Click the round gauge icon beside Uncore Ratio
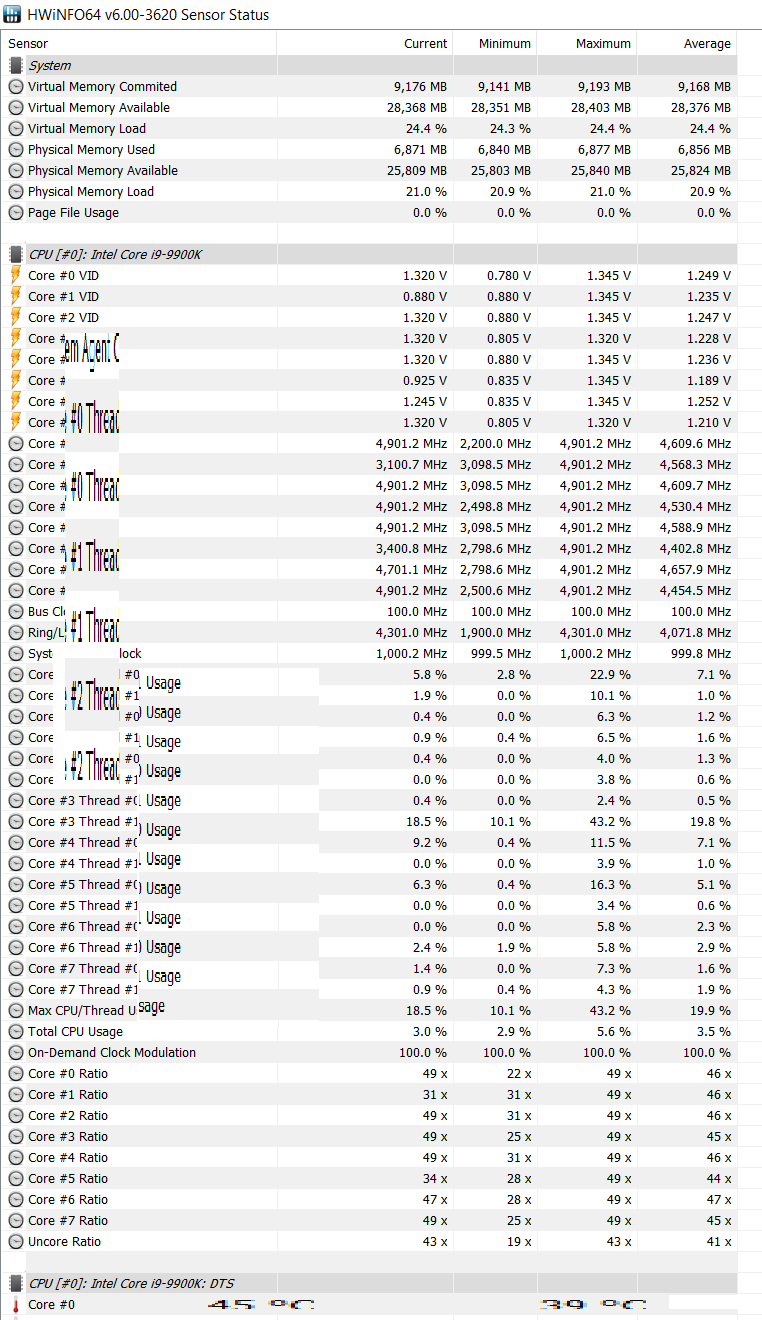Screen dimensions: 762x1320 16,1241
